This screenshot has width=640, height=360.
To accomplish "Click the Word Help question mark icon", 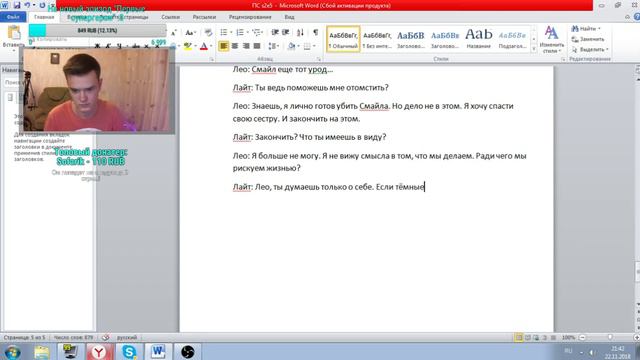I will click(x=637, y=17).
